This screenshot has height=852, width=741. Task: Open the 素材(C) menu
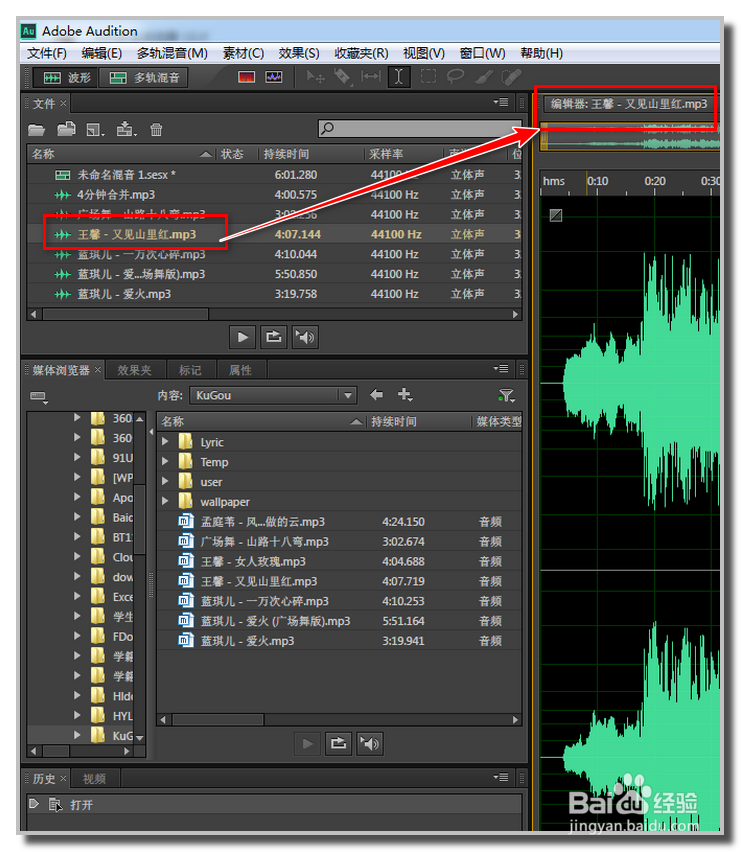point(243,53)
